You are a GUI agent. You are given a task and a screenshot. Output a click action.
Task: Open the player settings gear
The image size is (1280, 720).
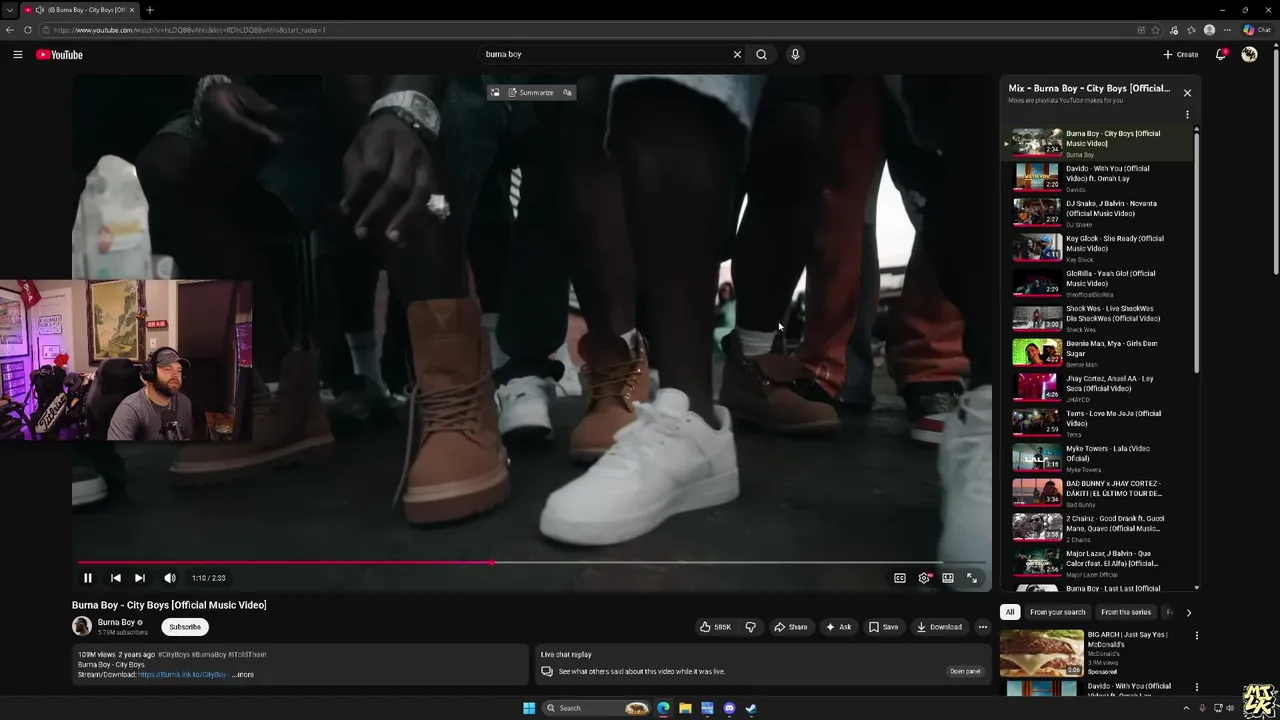pyautogui.click(x=924, y=577)
